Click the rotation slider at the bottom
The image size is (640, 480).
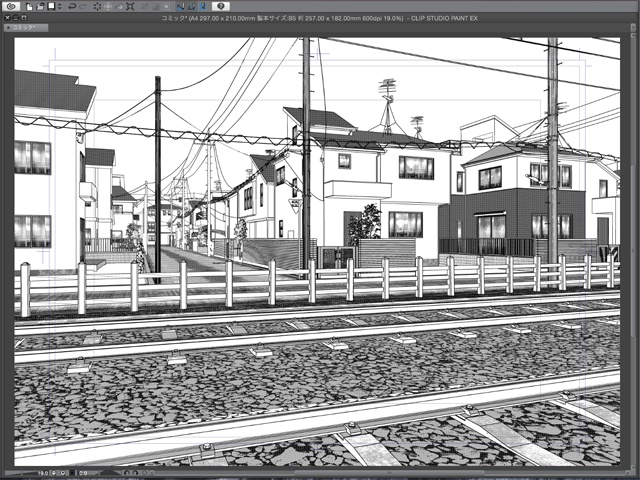coord(110,473)
